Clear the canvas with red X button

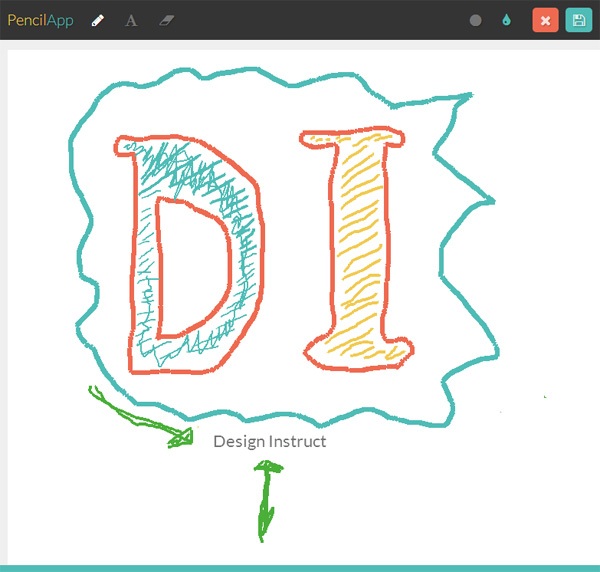coord(545,20)
